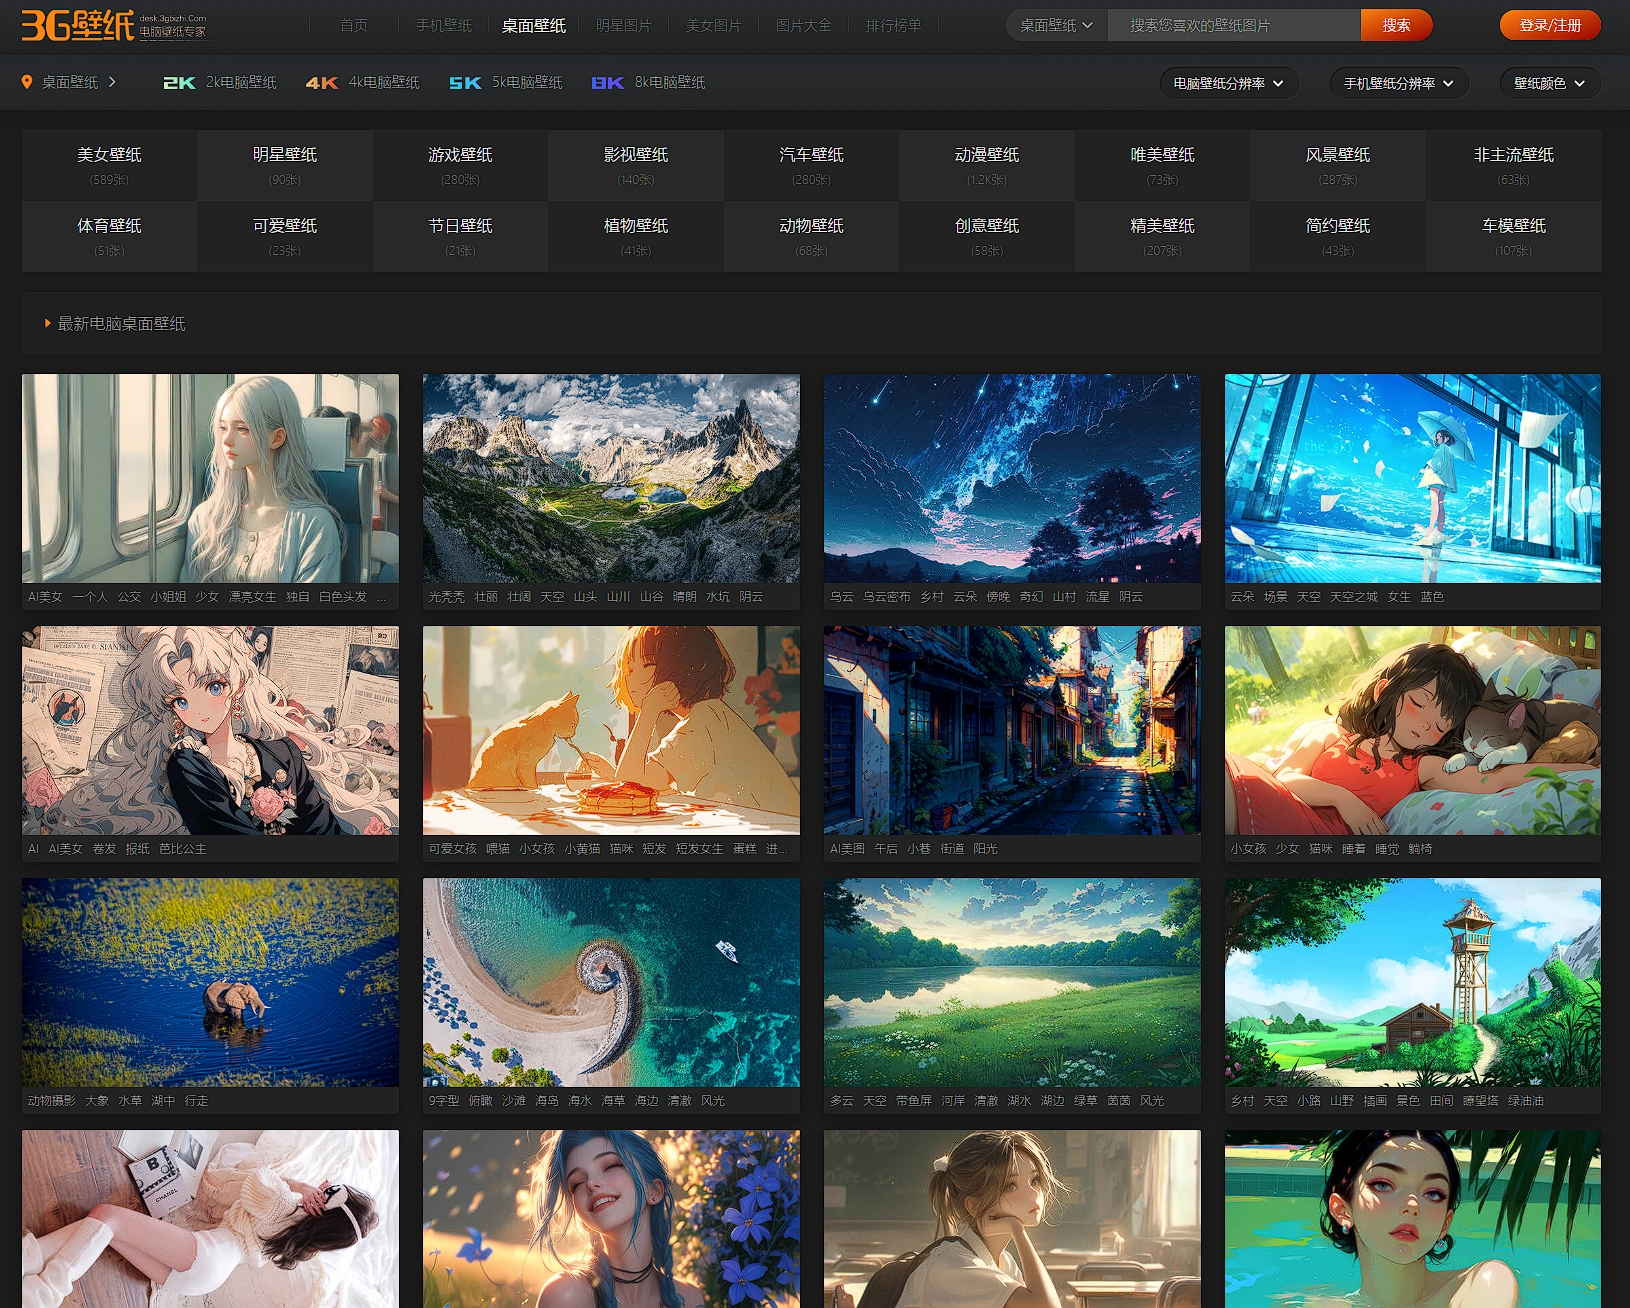
Task: Open the 桌面壁纸 search category selector
Action: pyautogui.click(x=1056, y=25)
